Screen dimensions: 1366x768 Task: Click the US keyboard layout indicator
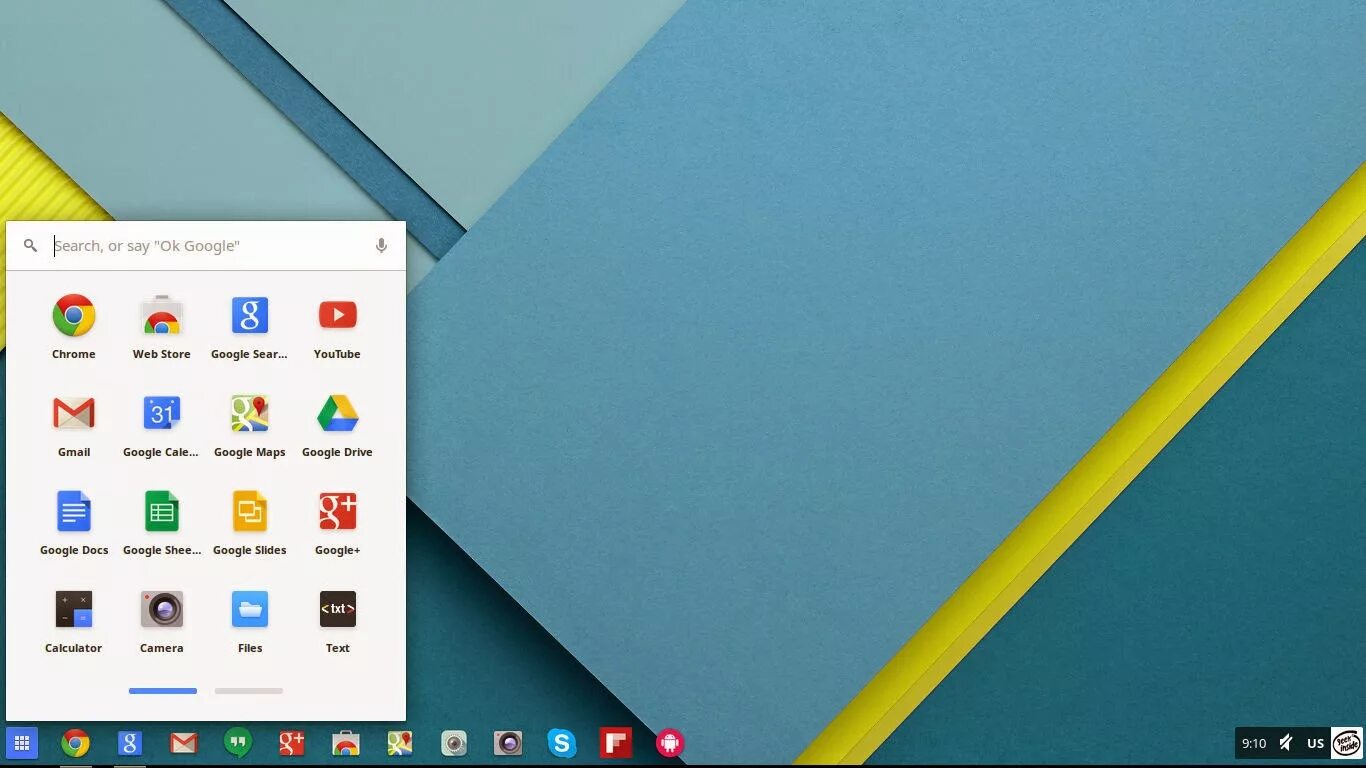coord(1316,743)
